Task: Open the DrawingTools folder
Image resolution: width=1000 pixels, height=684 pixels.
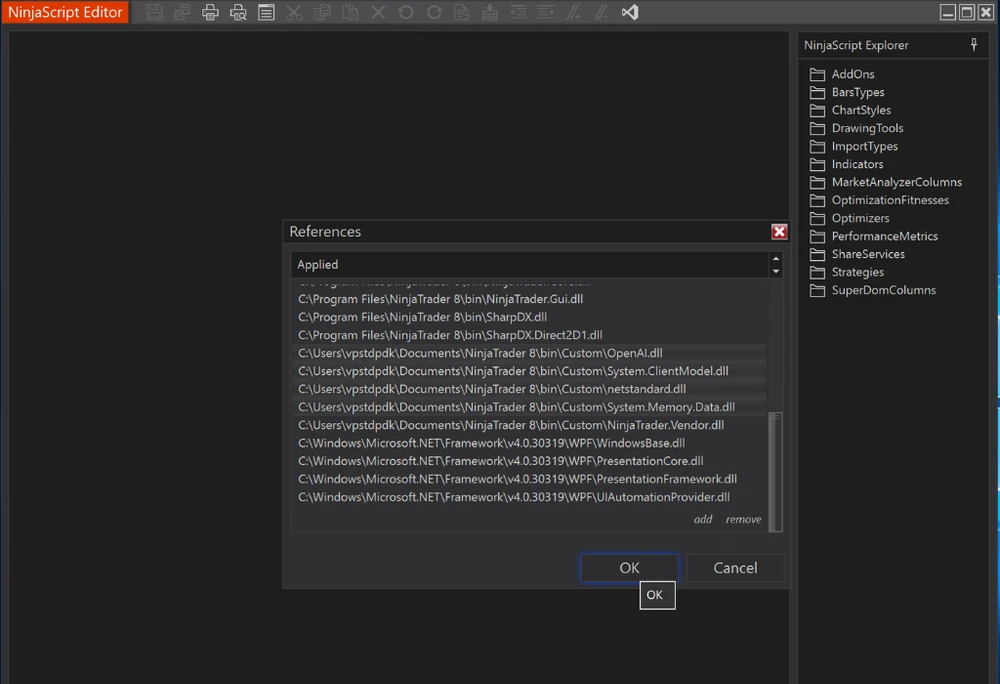Action: (x=857, y=128)
